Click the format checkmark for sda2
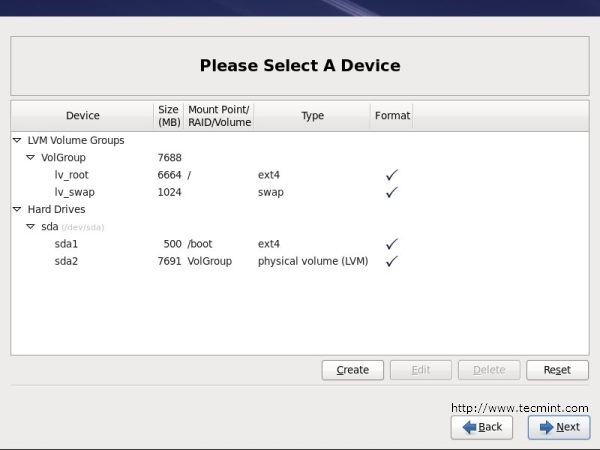This screenshot has width=600, height=450. pos(392,261)
